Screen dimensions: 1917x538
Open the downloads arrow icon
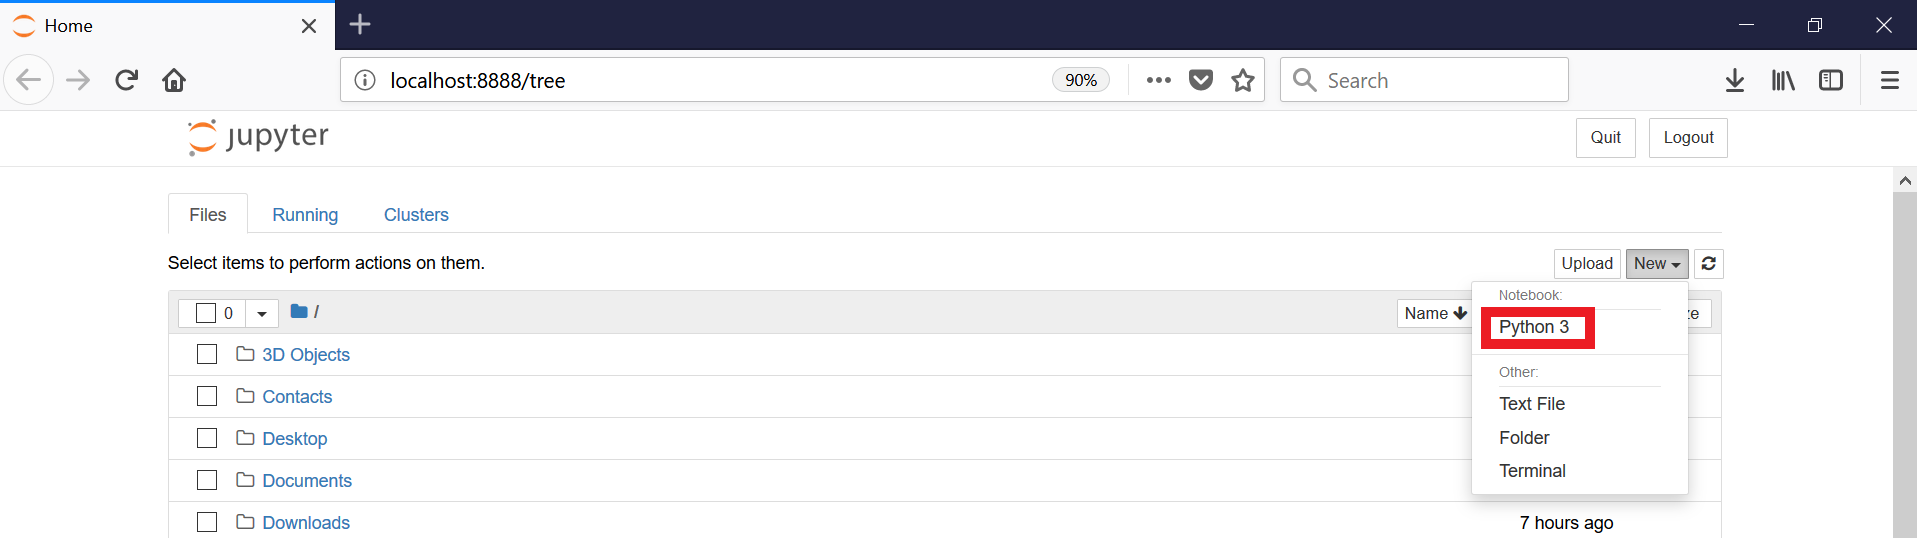coord(1735,80)
